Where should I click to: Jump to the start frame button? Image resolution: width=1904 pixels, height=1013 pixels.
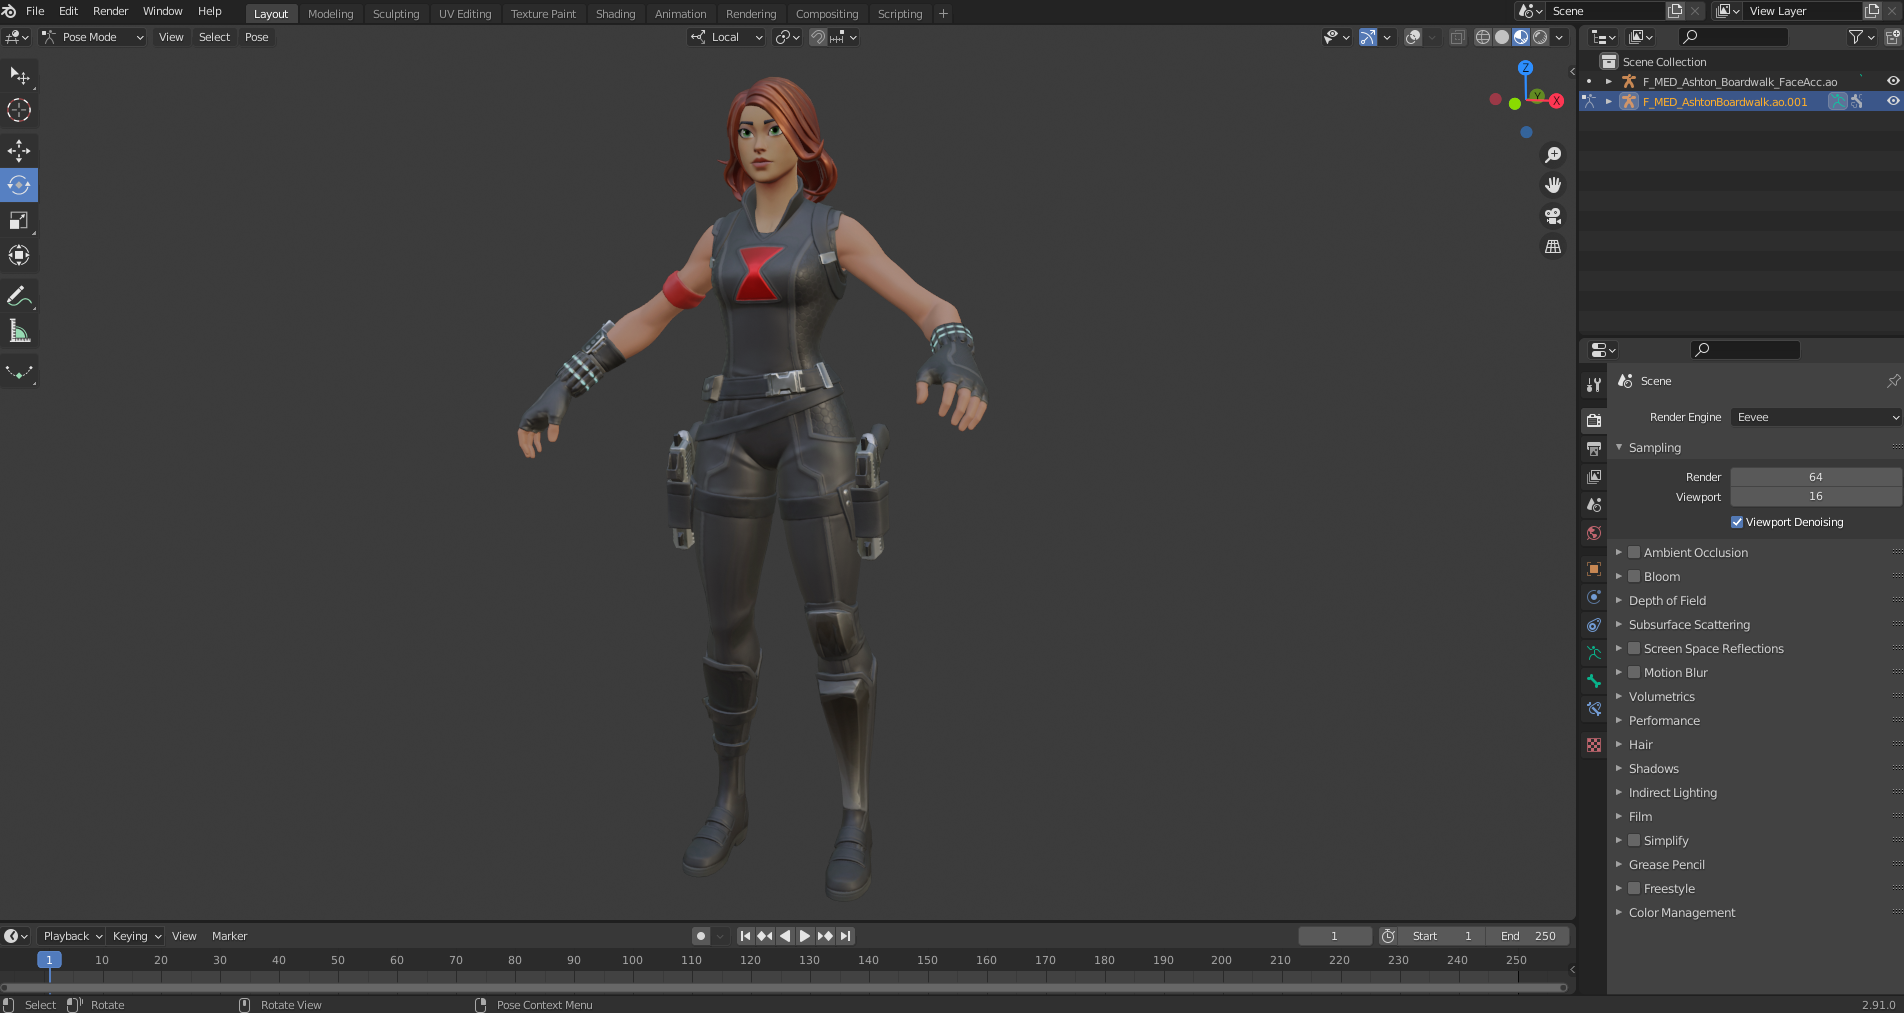coord(745,936)
